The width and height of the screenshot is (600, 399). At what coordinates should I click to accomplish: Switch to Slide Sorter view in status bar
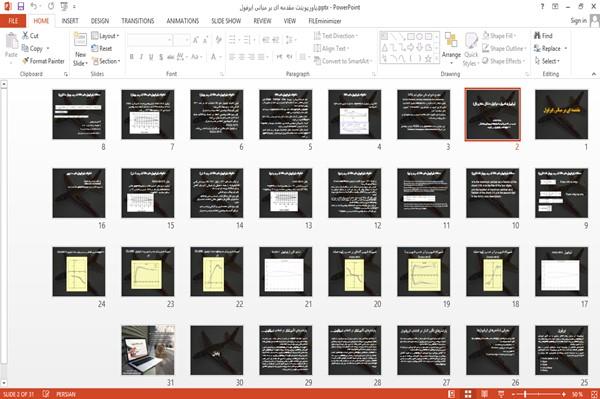pyautogui.click(x=468, y=394)
